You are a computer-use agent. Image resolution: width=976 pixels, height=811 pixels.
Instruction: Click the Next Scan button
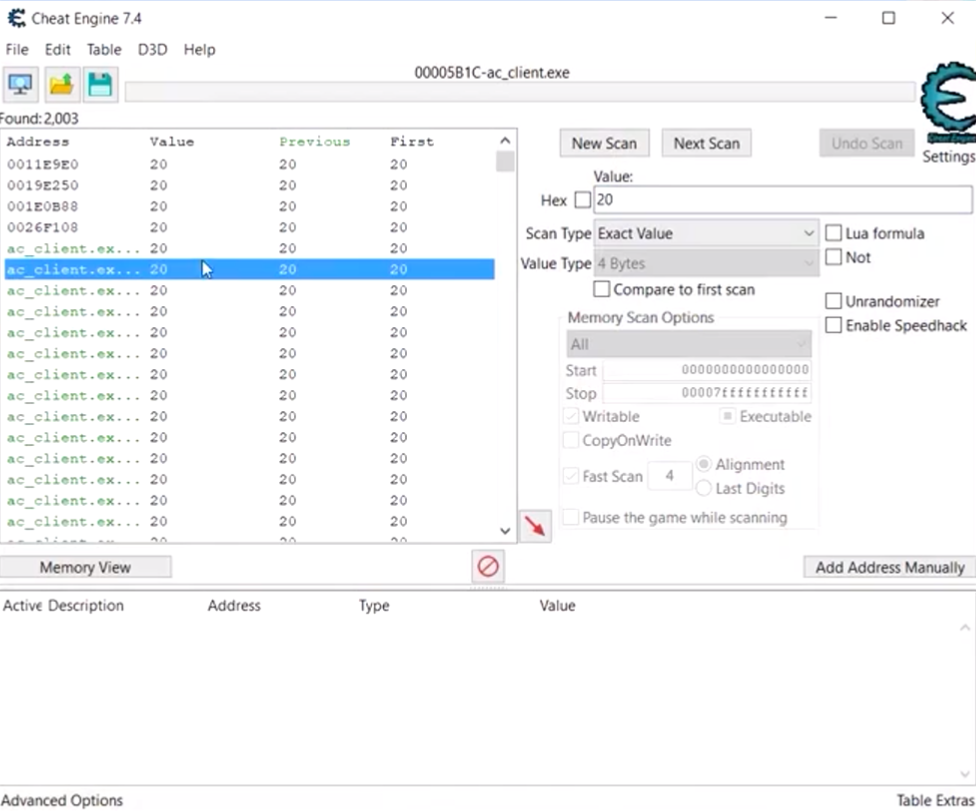[x=706, y=143]
